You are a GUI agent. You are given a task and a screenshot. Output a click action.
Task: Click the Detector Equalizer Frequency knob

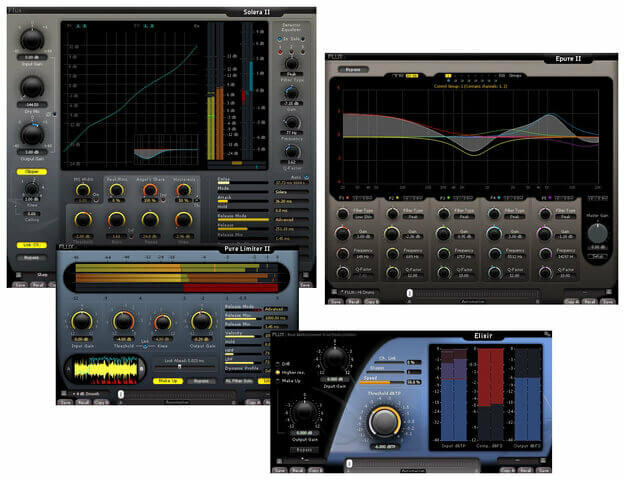click(x=291, y=122)
